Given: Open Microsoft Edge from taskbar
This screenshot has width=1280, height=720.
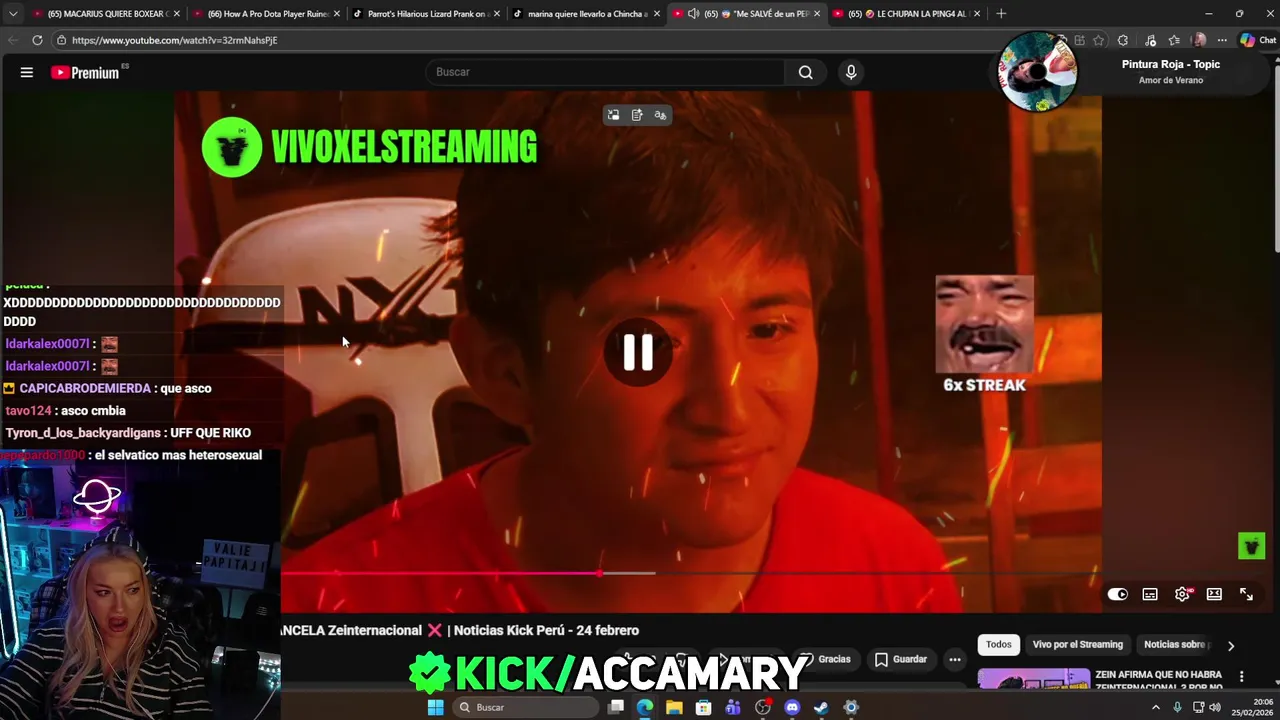Looking at the screenshot, I should tap(645, 707).
